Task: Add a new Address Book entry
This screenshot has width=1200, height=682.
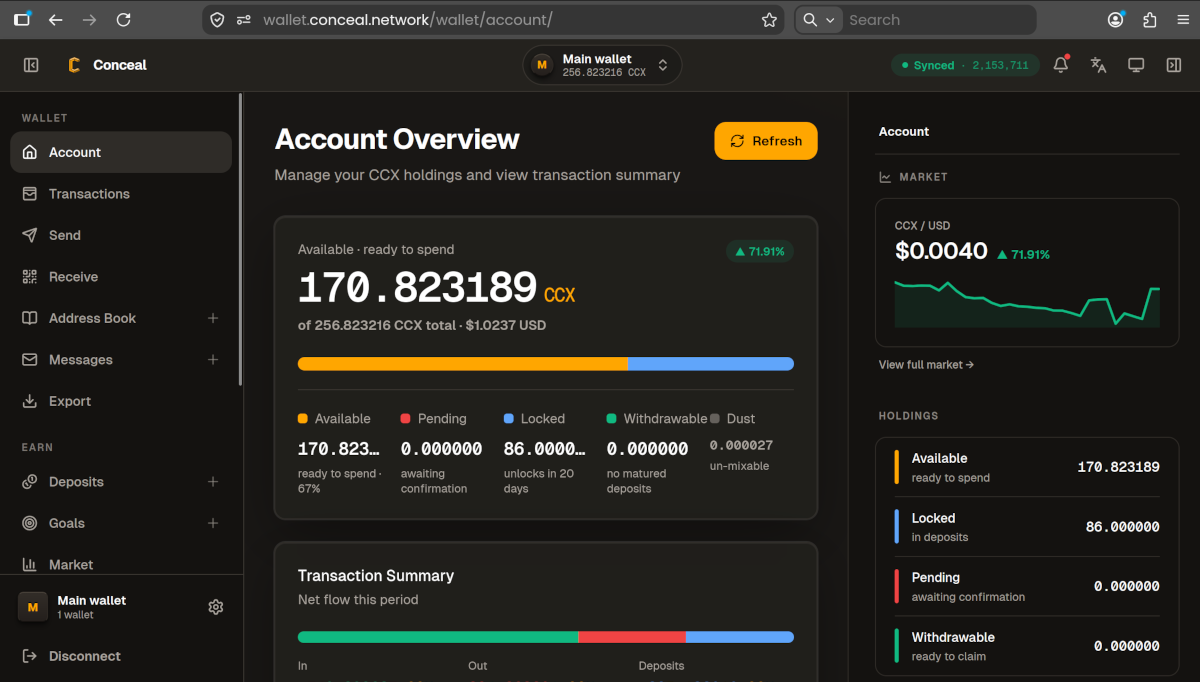Action: [213, 318]
